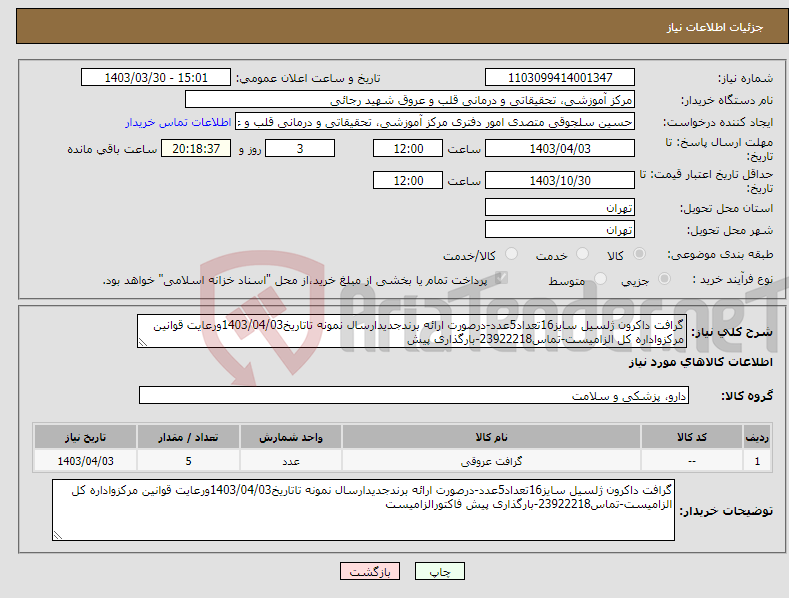This screenshot has width=789, height=598.
Task: Click the buyer notes text area
Action: tap(363, 510)
